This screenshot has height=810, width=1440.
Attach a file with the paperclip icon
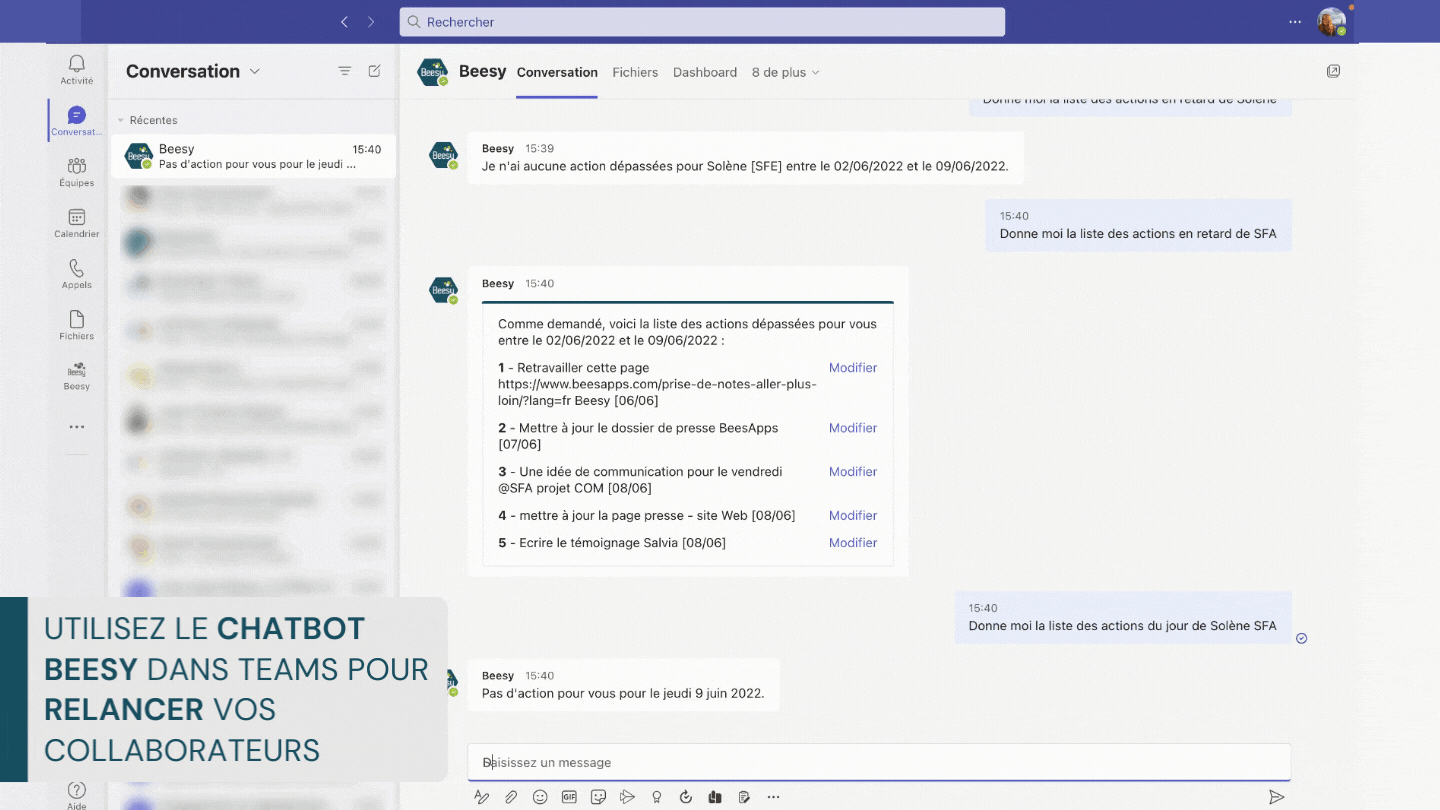511,797
